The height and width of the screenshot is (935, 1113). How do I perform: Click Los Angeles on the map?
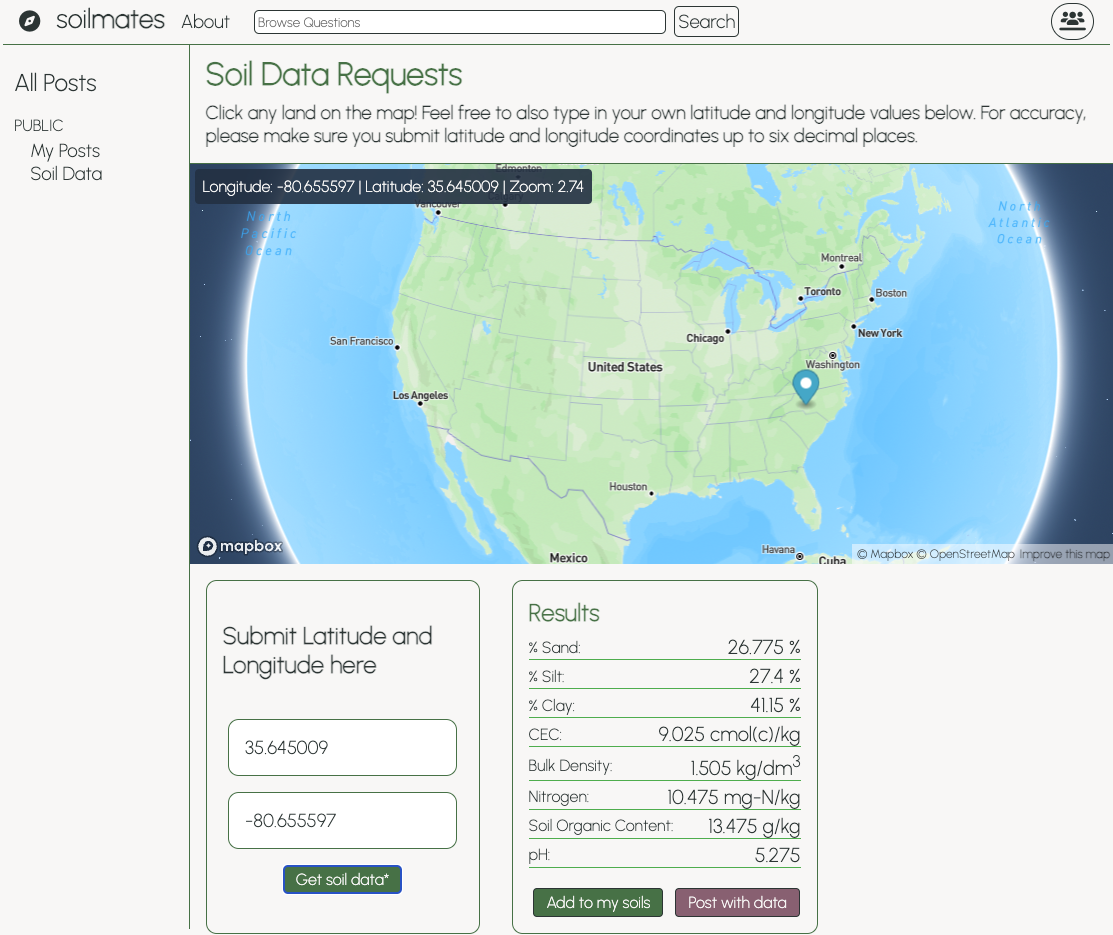[420, 396]
